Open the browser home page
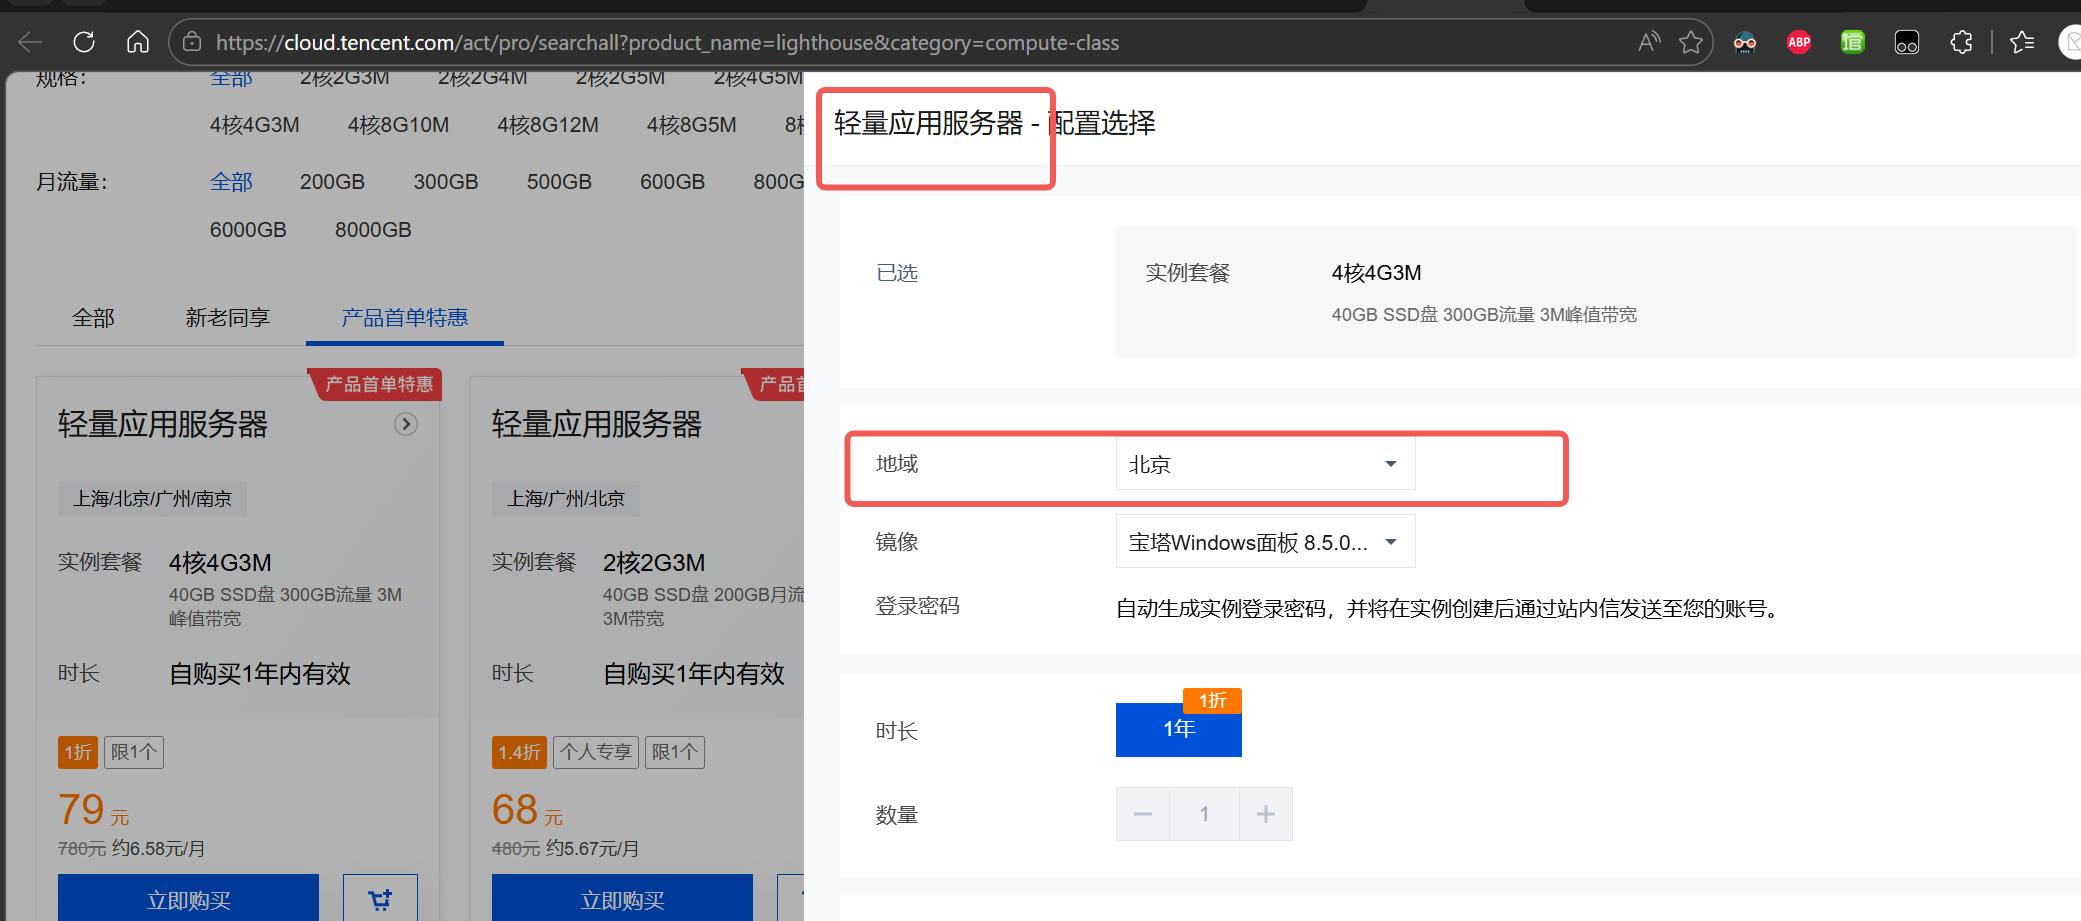The width and height of the screenshot is (2081, 921). 138,42
